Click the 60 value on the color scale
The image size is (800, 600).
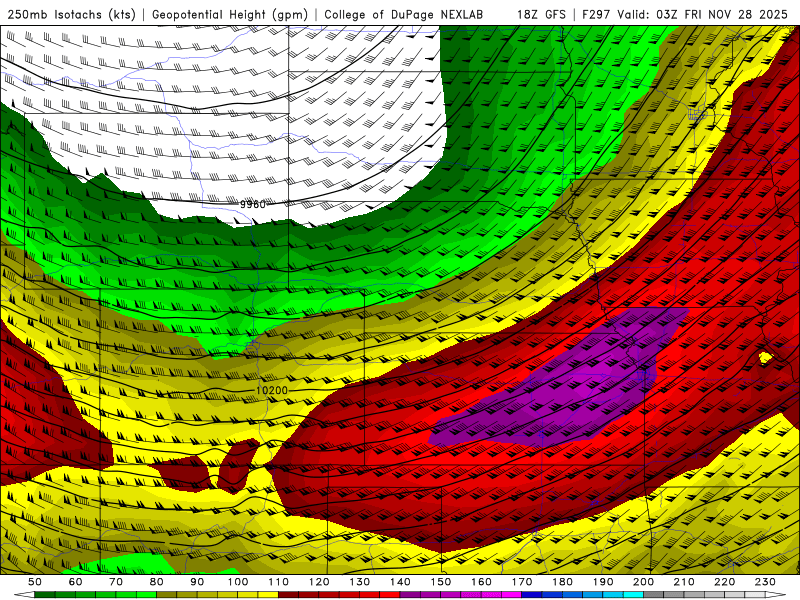click(75, 582)
